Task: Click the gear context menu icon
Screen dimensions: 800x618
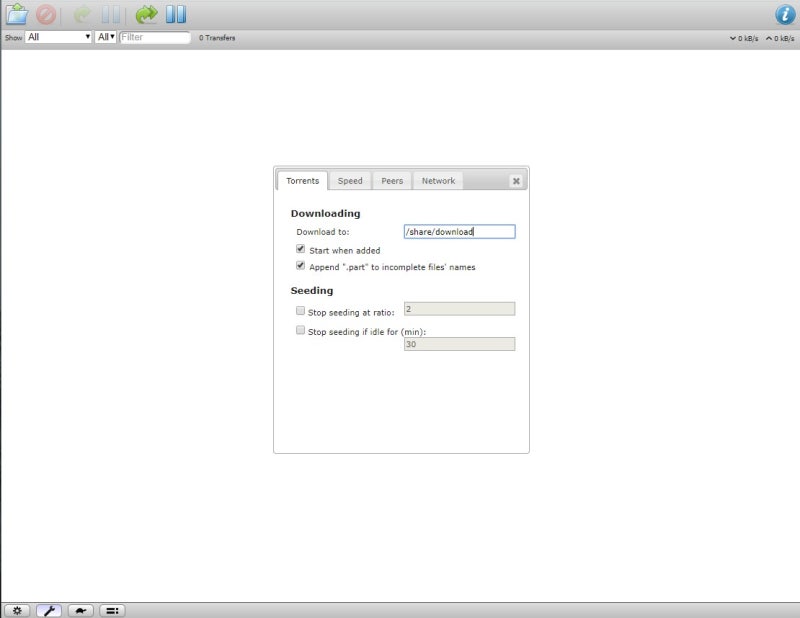Action: pos(19,610)
